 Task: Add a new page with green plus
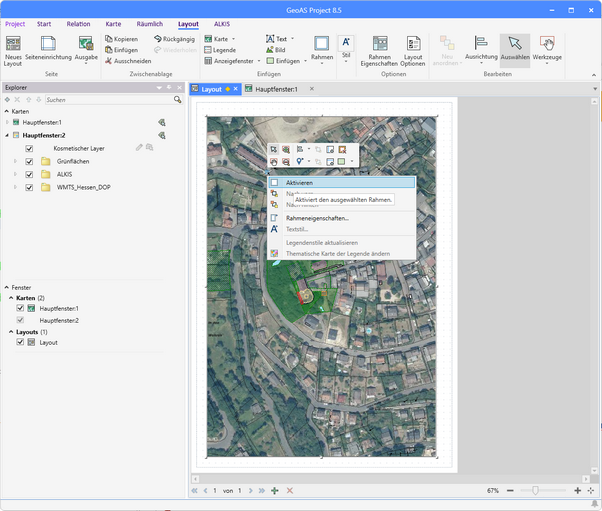275,491
